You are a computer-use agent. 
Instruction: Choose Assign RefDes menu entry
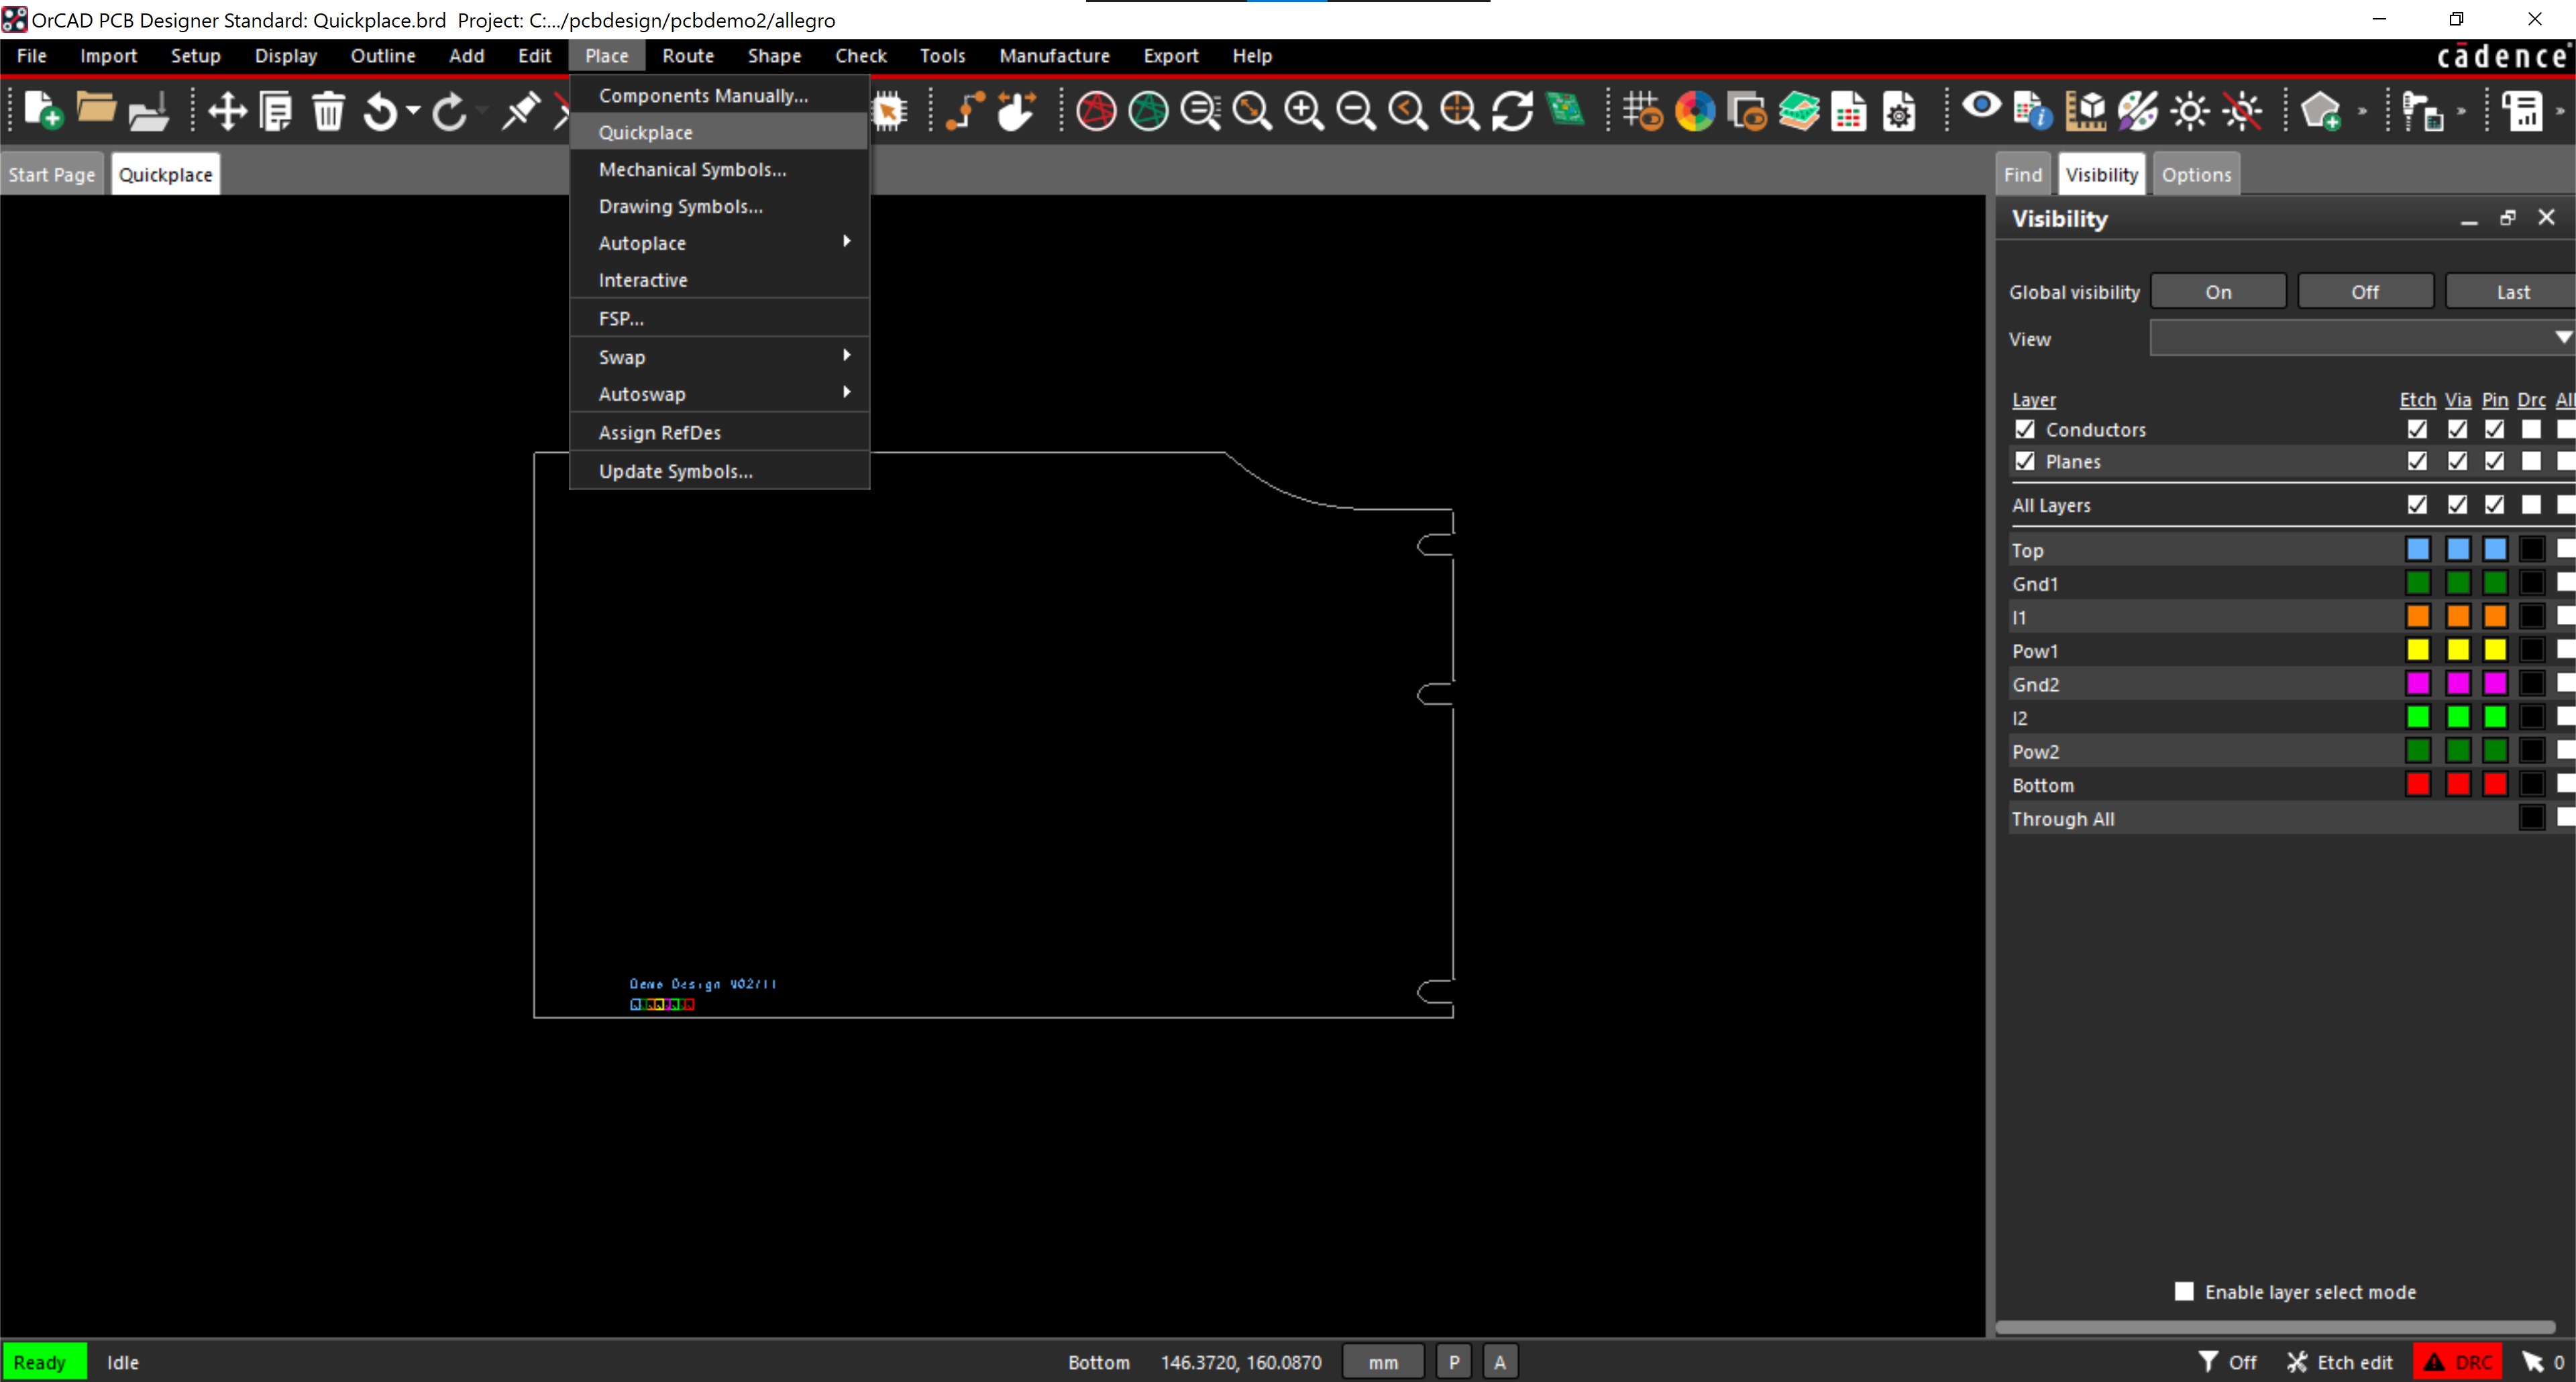718,432
